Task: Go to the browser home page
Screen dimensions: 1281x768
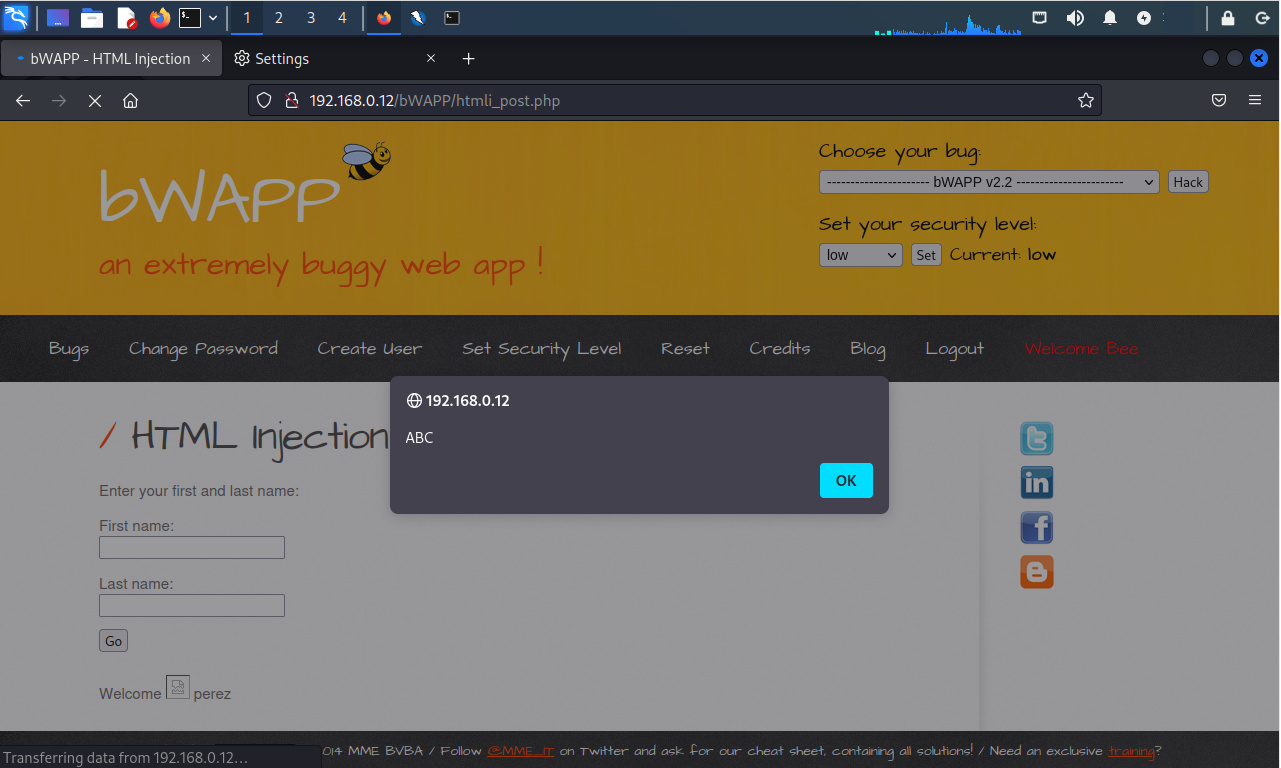Action: [x=130, y=100]
